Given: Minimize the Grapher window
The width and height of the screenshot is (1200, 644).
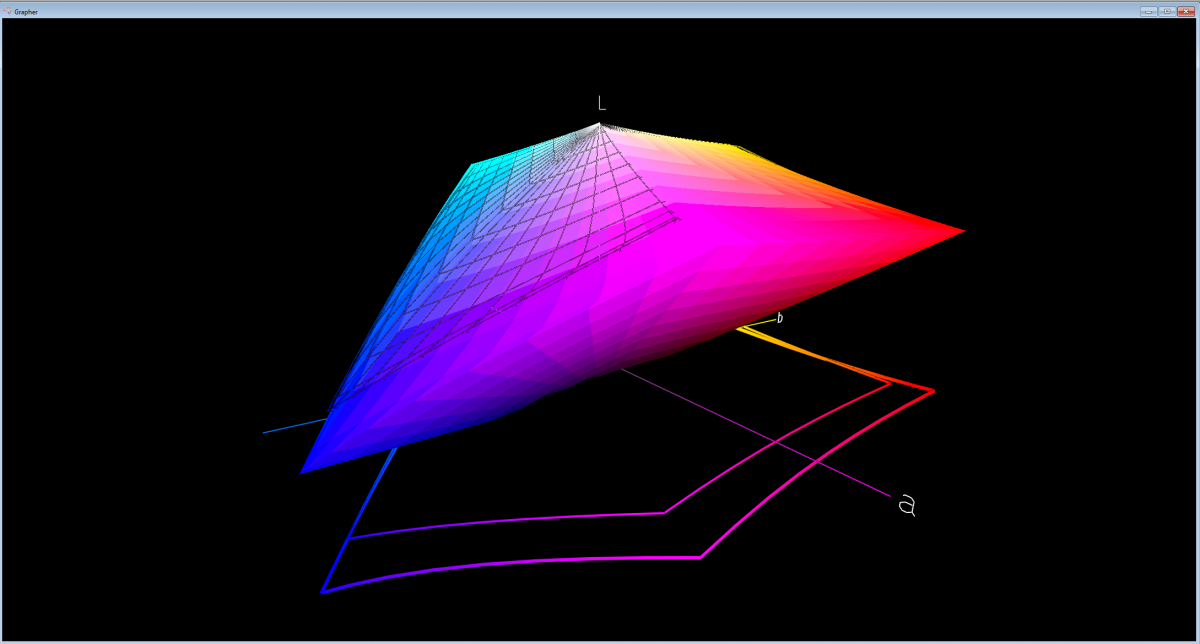Looking at the screenshot, I should click(x=1148, y=10).
